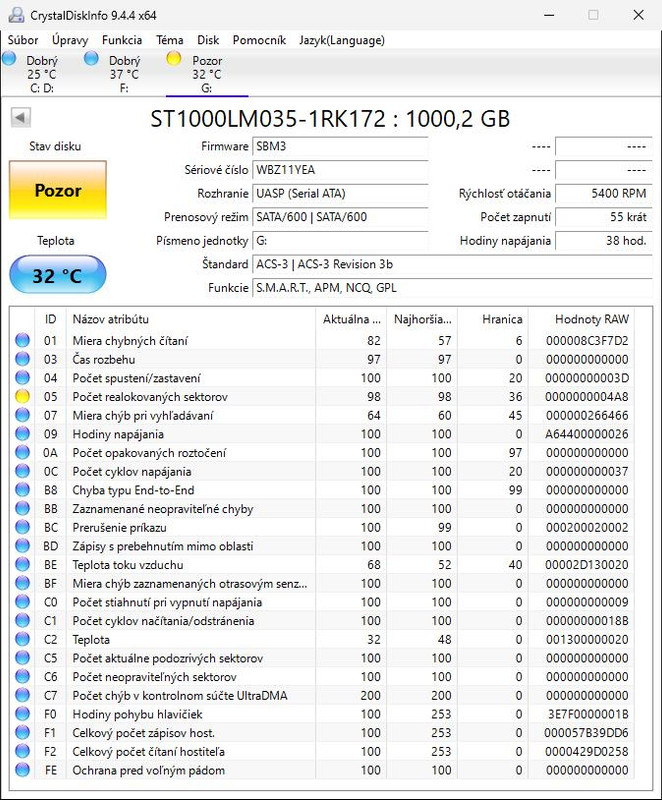Click the status dot for attribute C7
Viewport: 662px width, 800px height.
click(x=22, y=695)
